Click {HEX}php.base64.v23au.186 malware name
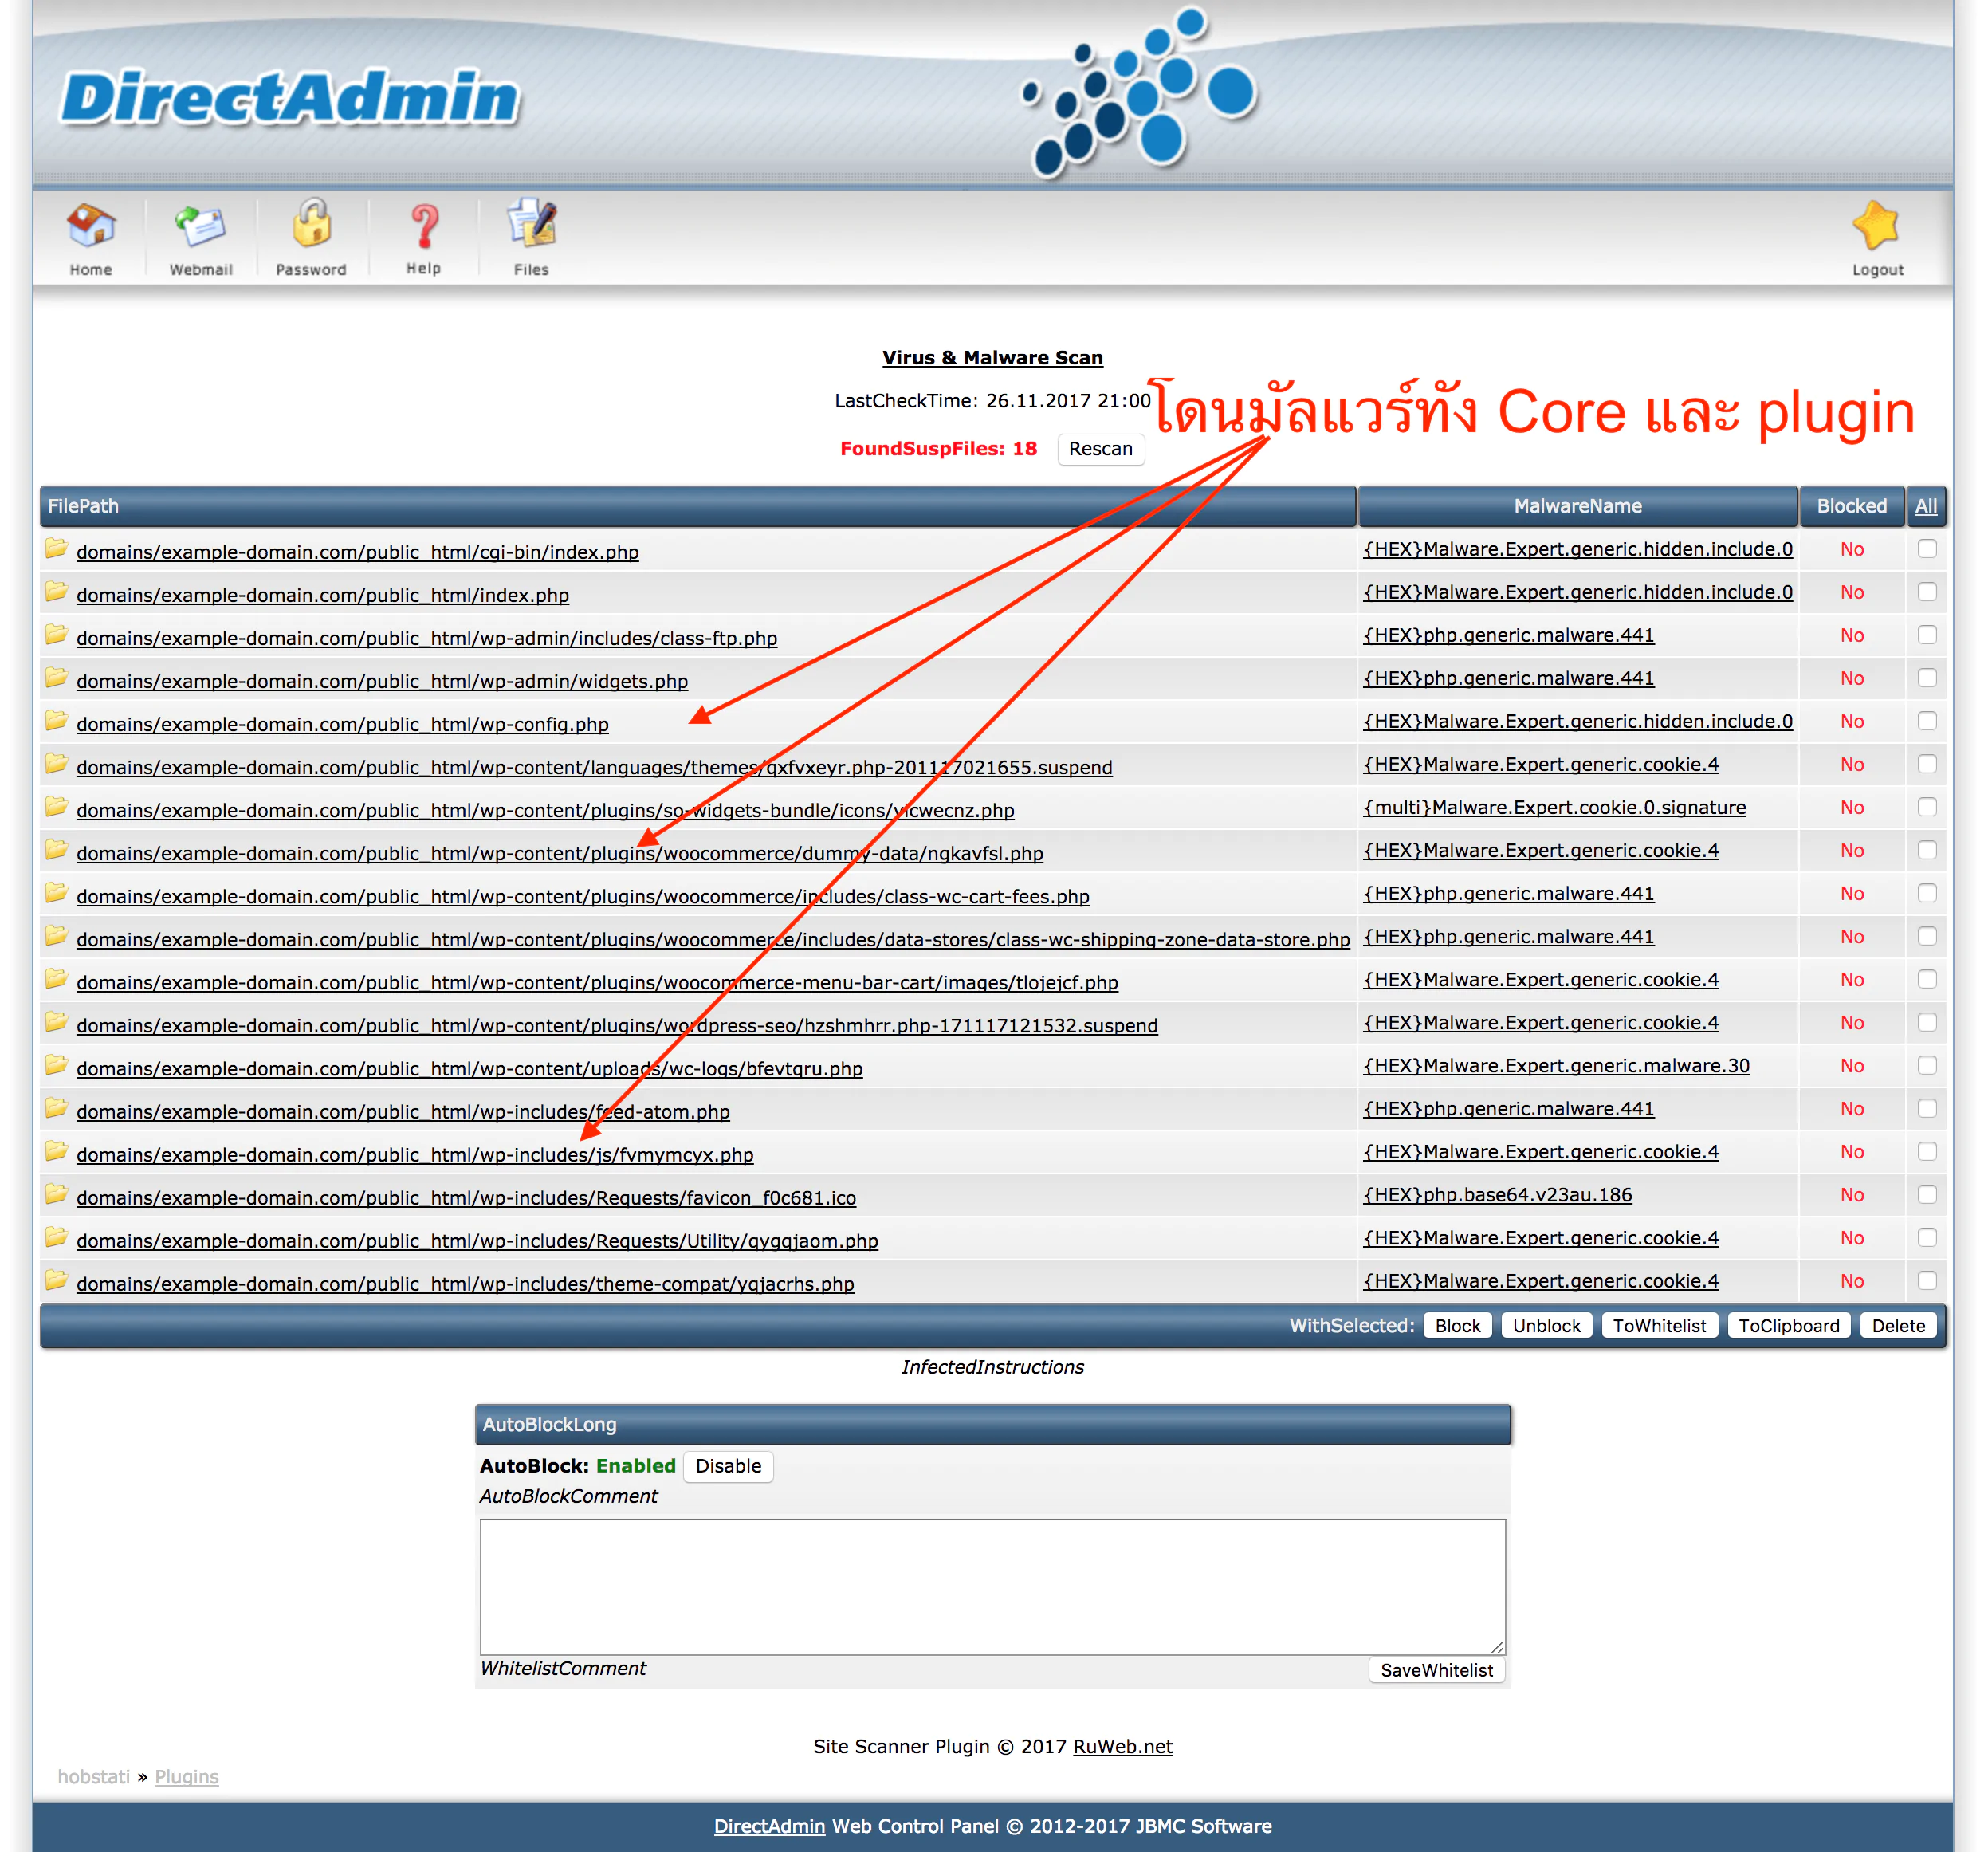The height and width of the screenshot is (1852, 1988). (x=1497, y=1194)
